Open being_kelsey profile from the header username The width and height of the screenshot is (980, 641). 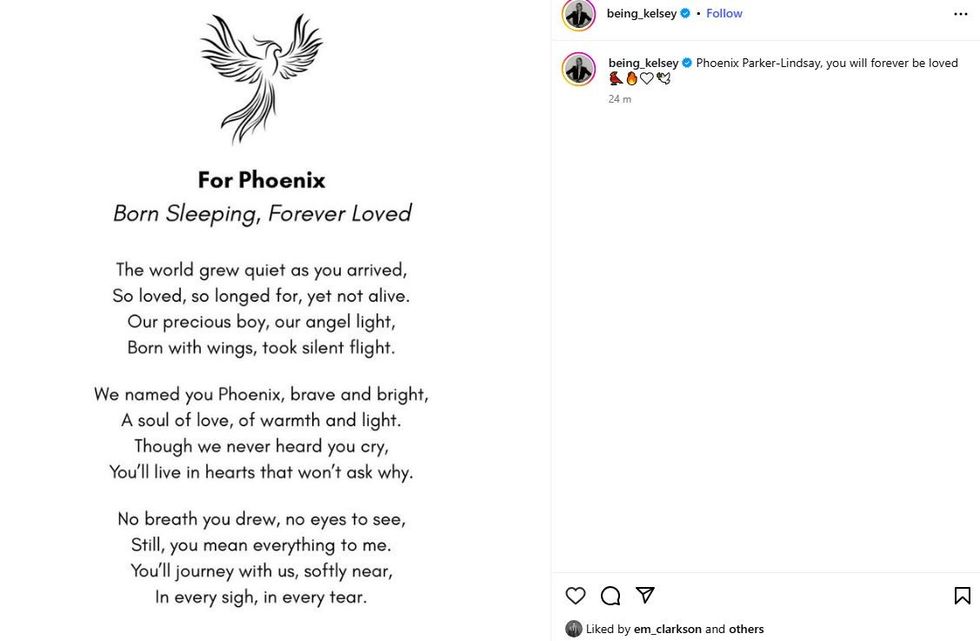click(x=642, y=14)
